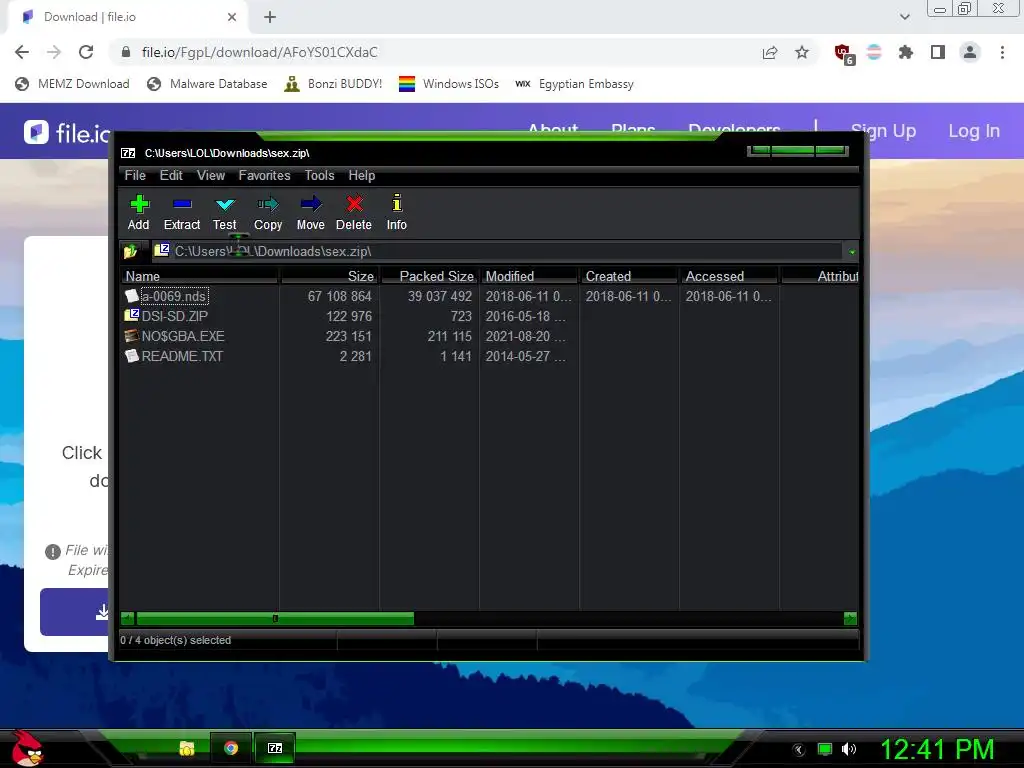Screen dimensions: 1024x768
Task: Click the 7-Zip taskbar icon
Action: pos(275,748)
